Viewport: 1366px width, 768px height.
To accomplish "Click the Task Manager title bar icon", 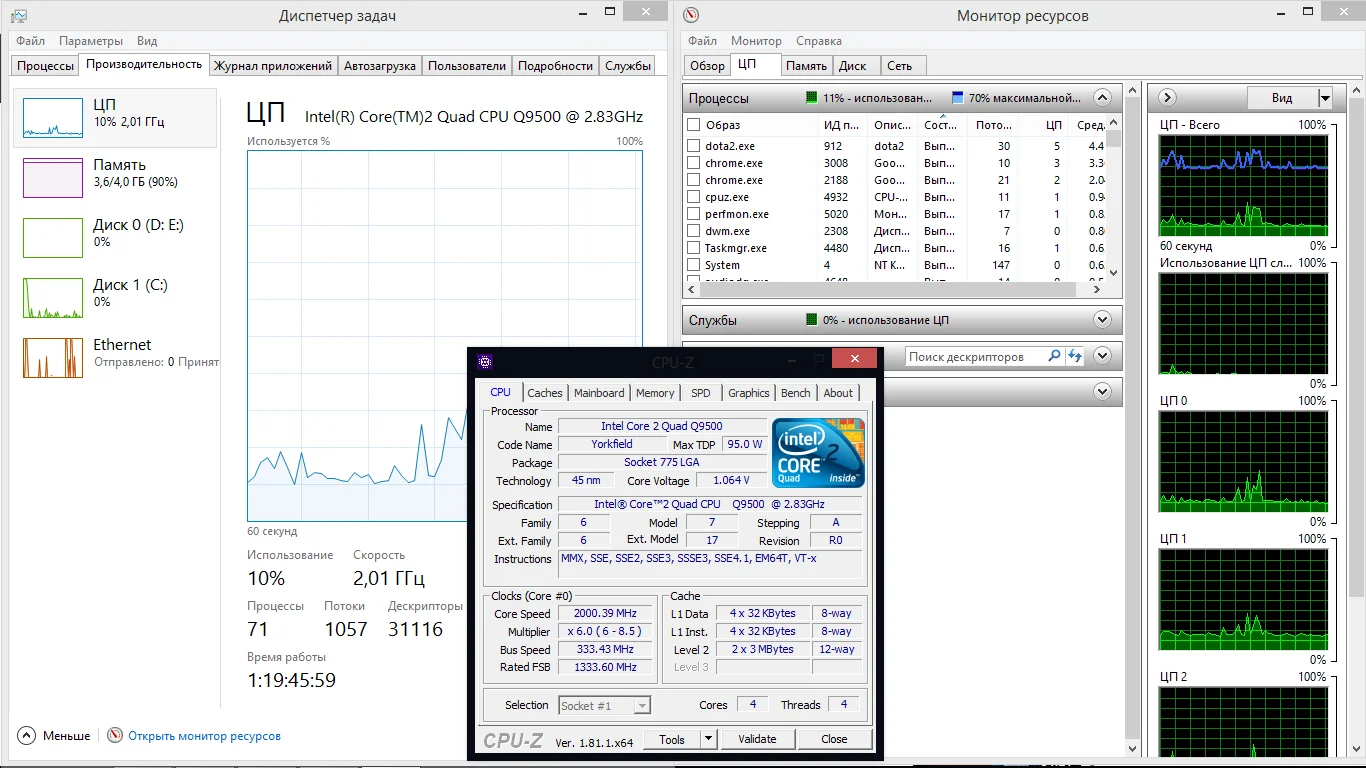I will point(19,15).
